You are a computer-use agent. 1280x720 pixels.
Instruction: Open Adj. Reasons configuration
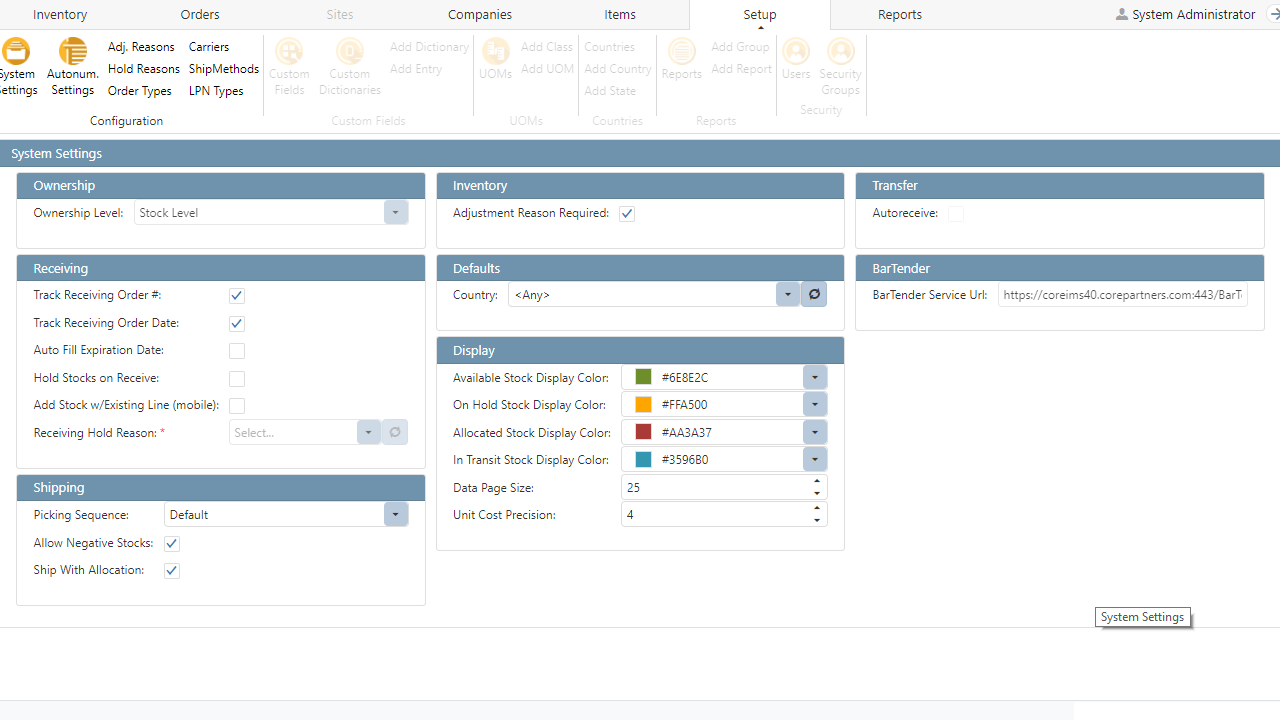[x=141, y=47]
